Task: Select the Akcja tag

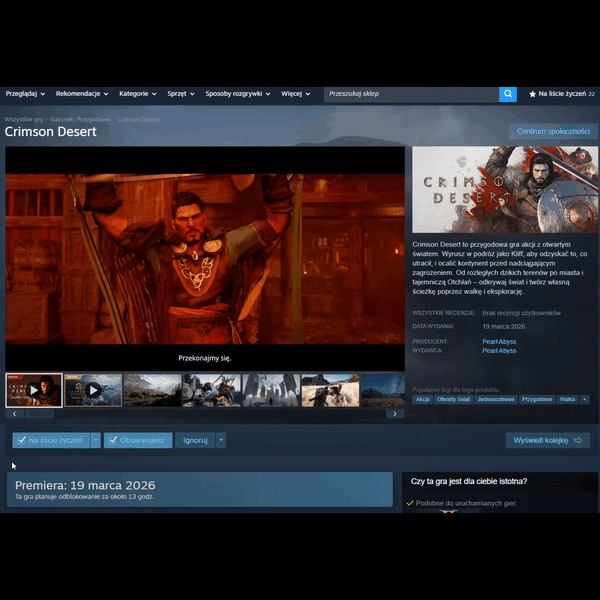Action: (x=422, y=399)
